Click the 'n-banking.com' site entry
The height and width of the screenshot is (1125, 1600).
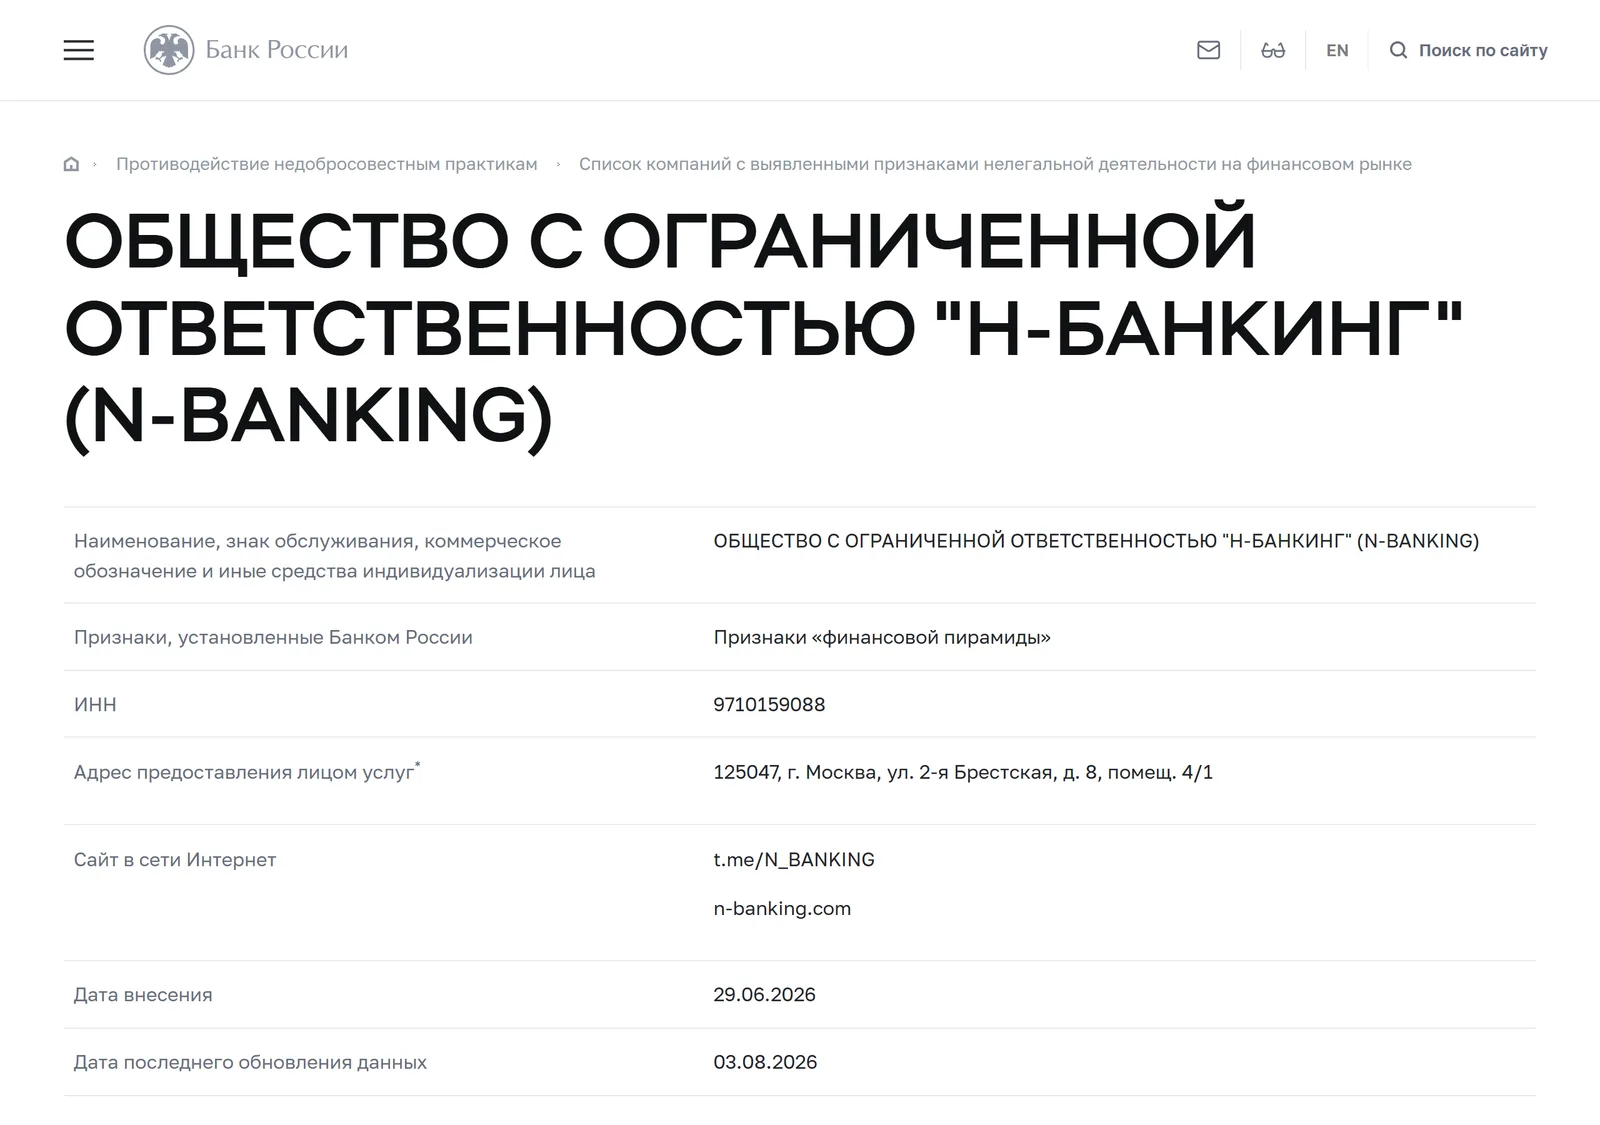[782, 909]
